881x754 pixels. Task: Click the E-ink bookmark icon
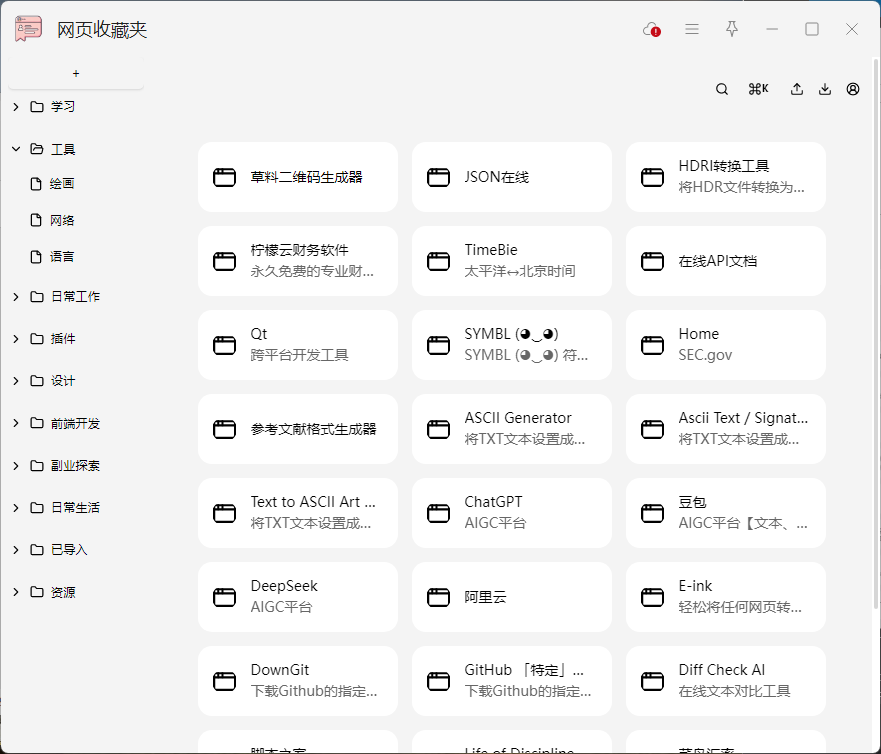coord(652,597)
